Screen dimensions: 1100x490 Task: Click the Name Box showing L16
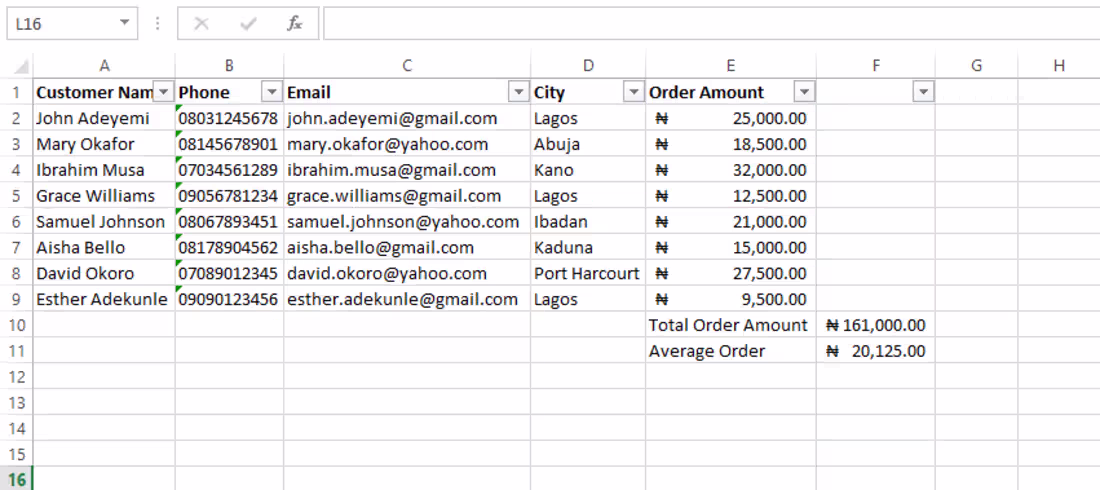pos(73,24)
